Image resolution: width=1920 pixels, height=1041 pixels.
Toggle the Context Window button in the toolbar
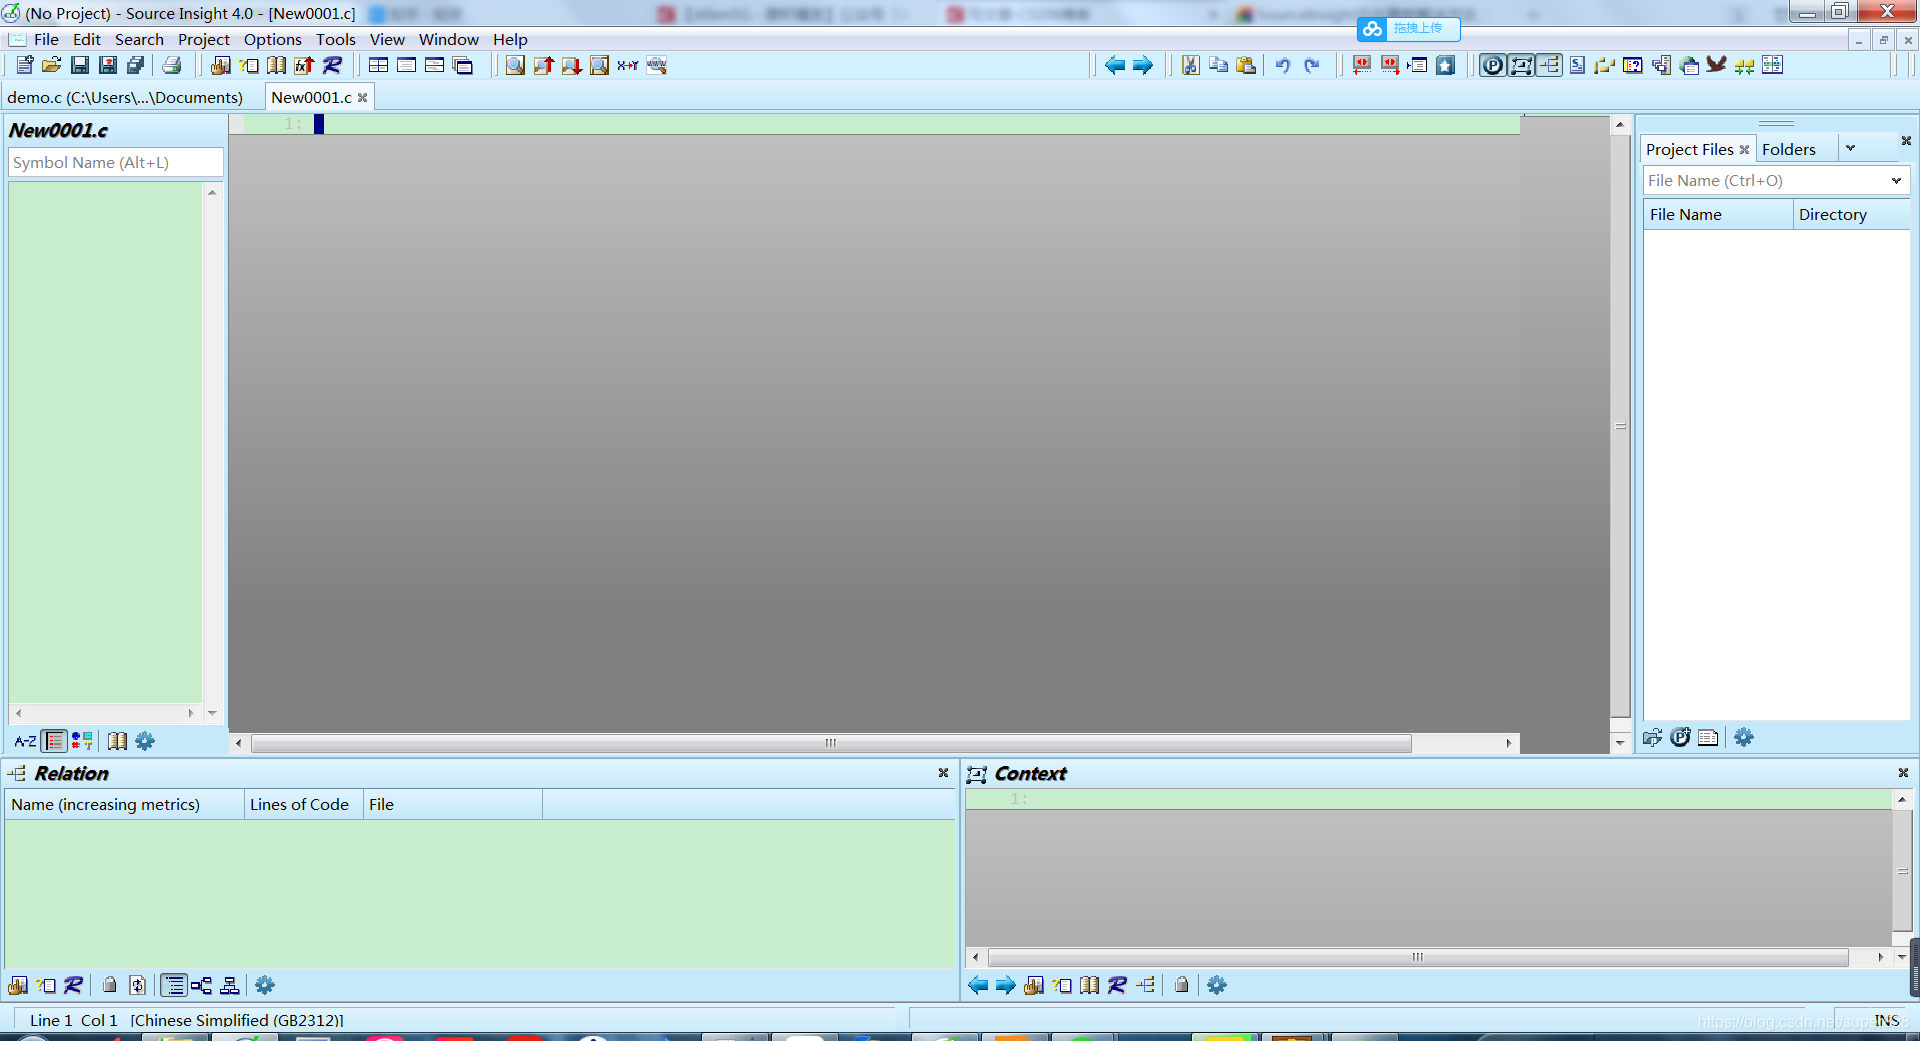point(1521,65)
